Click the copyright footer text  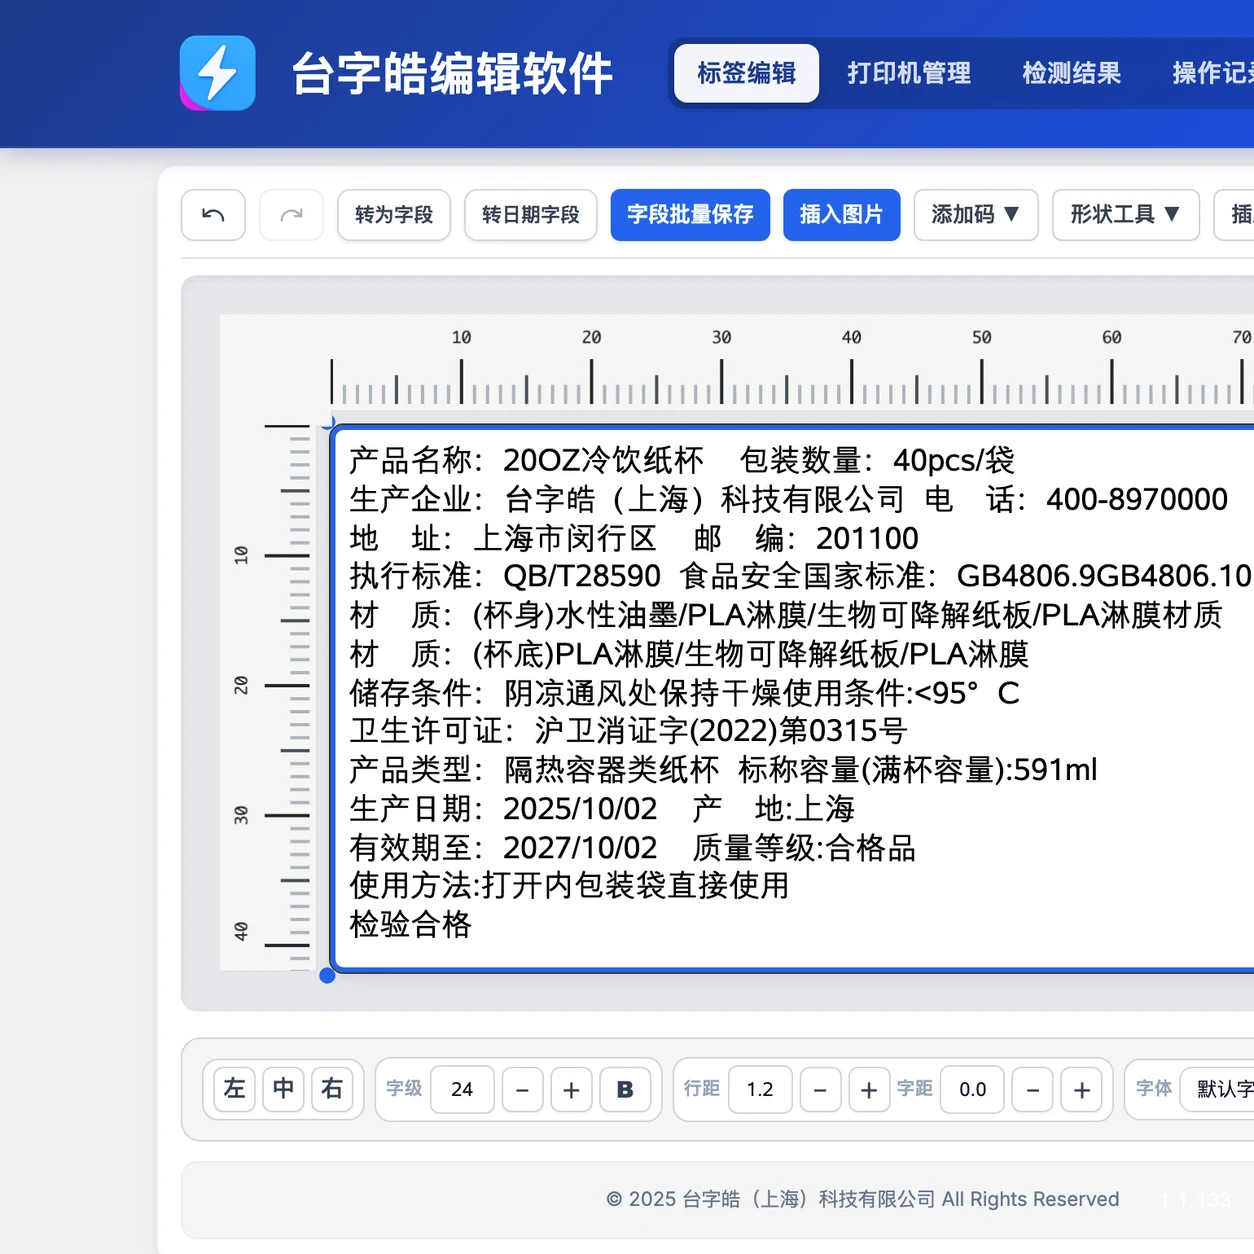tap(862, 1199)
